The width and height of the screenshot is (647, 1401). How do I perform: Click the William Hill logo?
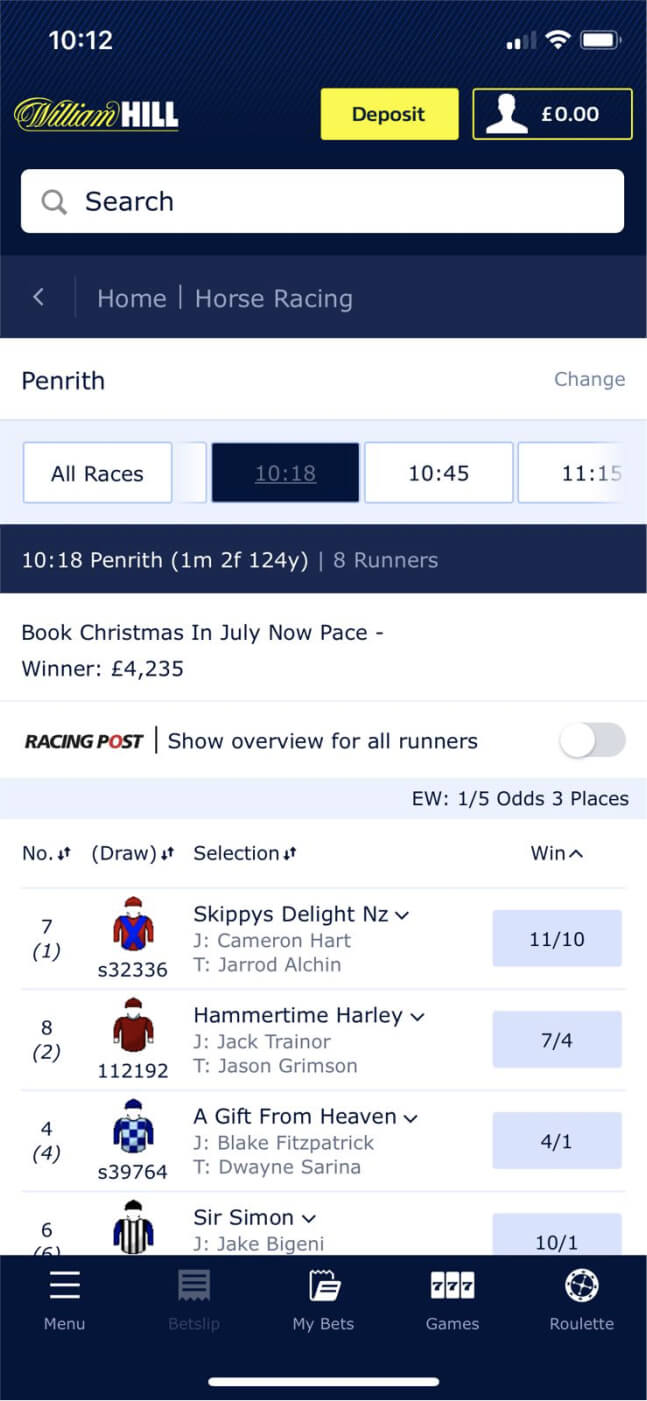coord(96,114)
